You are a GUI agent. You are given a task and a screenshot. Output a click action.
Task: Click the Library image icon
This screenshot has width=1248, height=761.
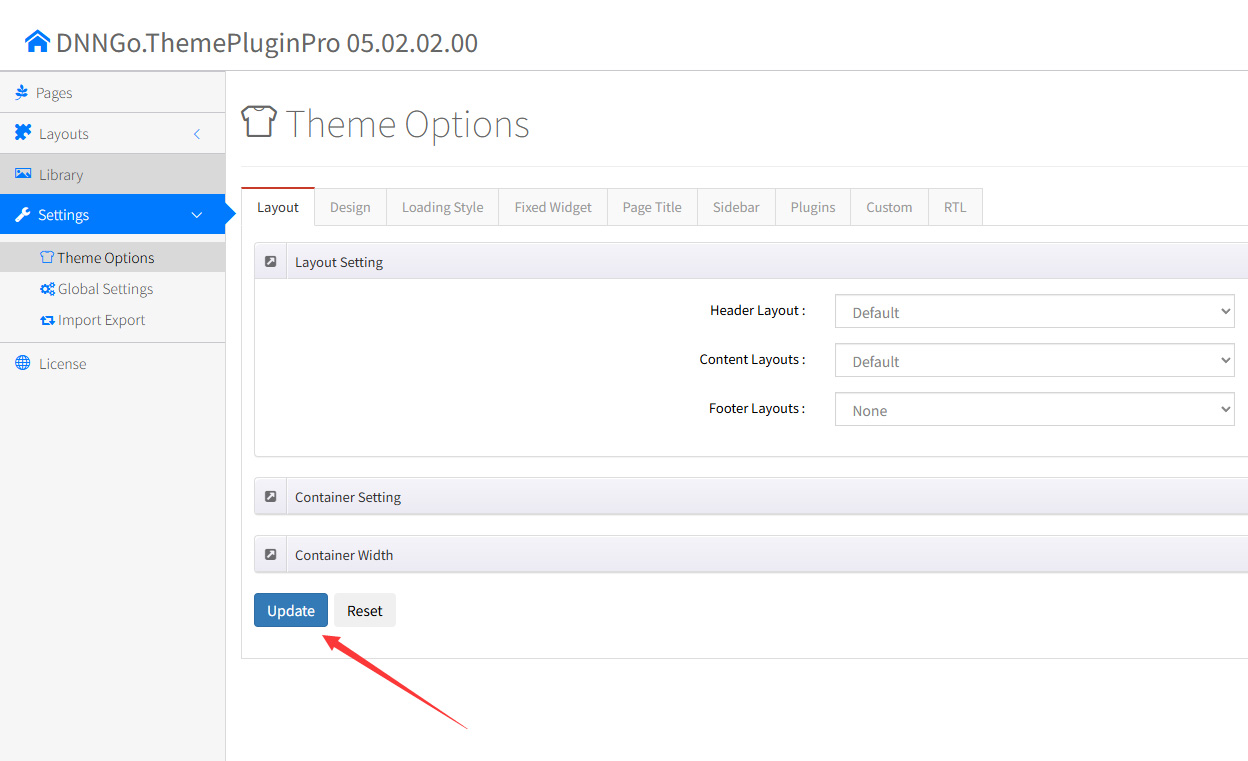click(23, 174)
